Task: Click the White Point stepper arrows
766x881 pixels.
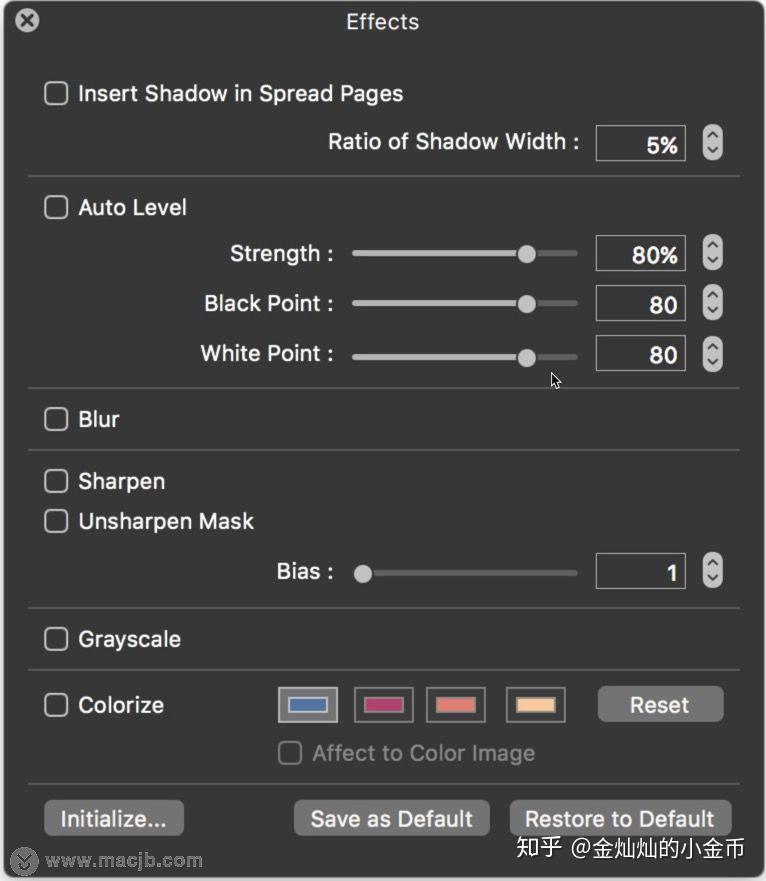Action: click(x=712, y=354)
